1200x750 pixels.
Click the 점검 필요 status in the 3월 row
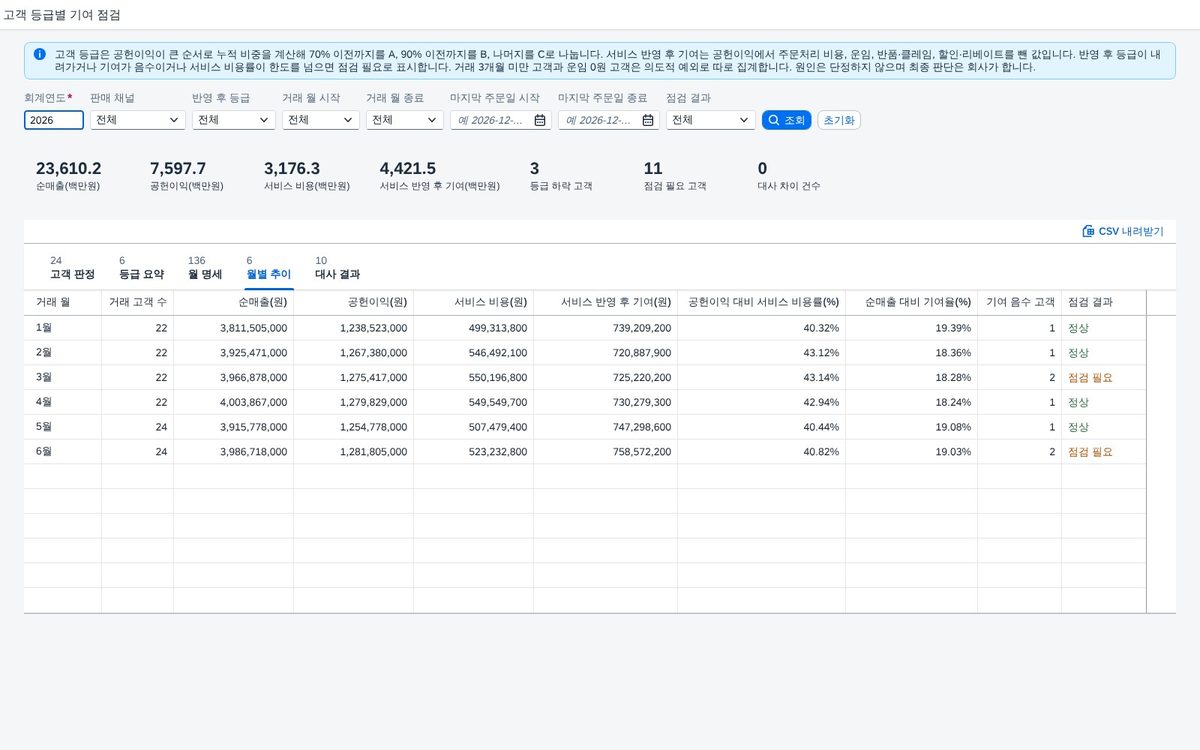(1090, 378)
